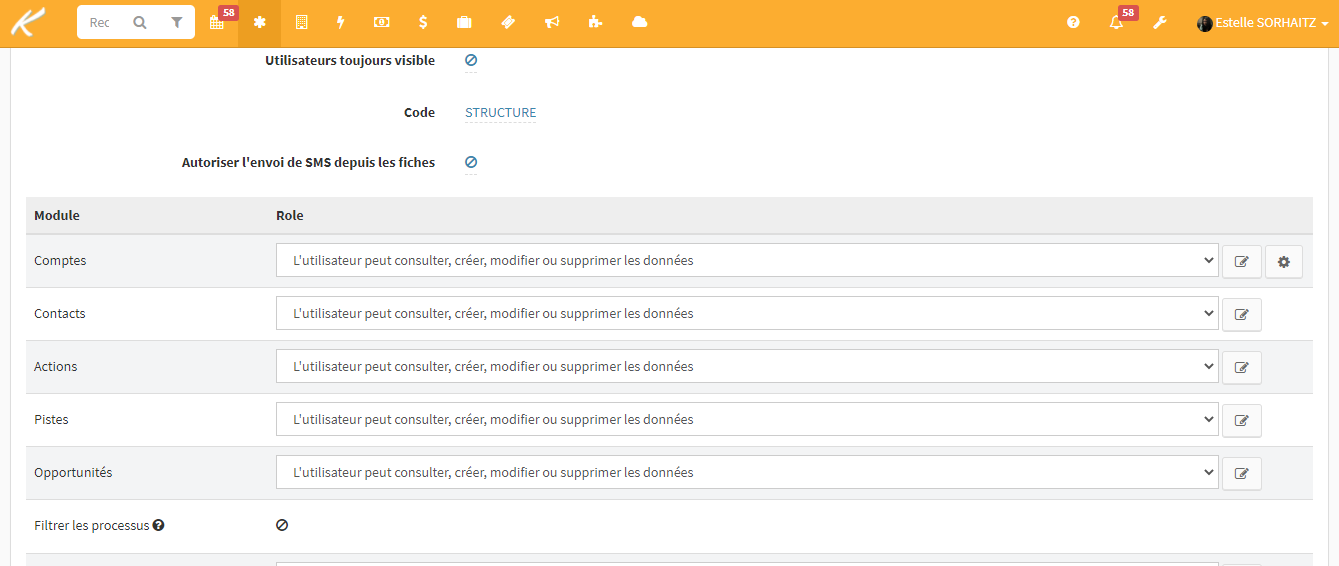The image size is (1339, 566).
Task: Open the cloud icon in the navbar
Action: coord(640,22)
